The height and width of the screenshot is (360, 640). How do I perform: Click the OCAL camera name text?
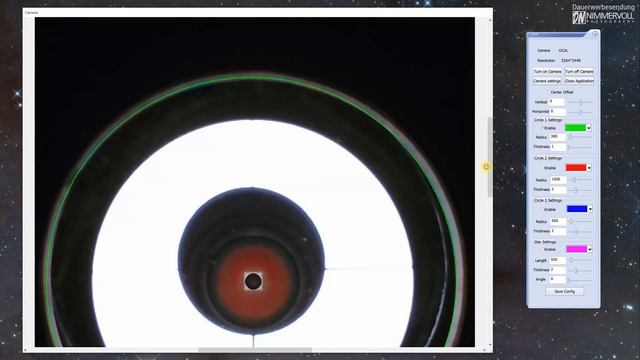tap(563, 51)
